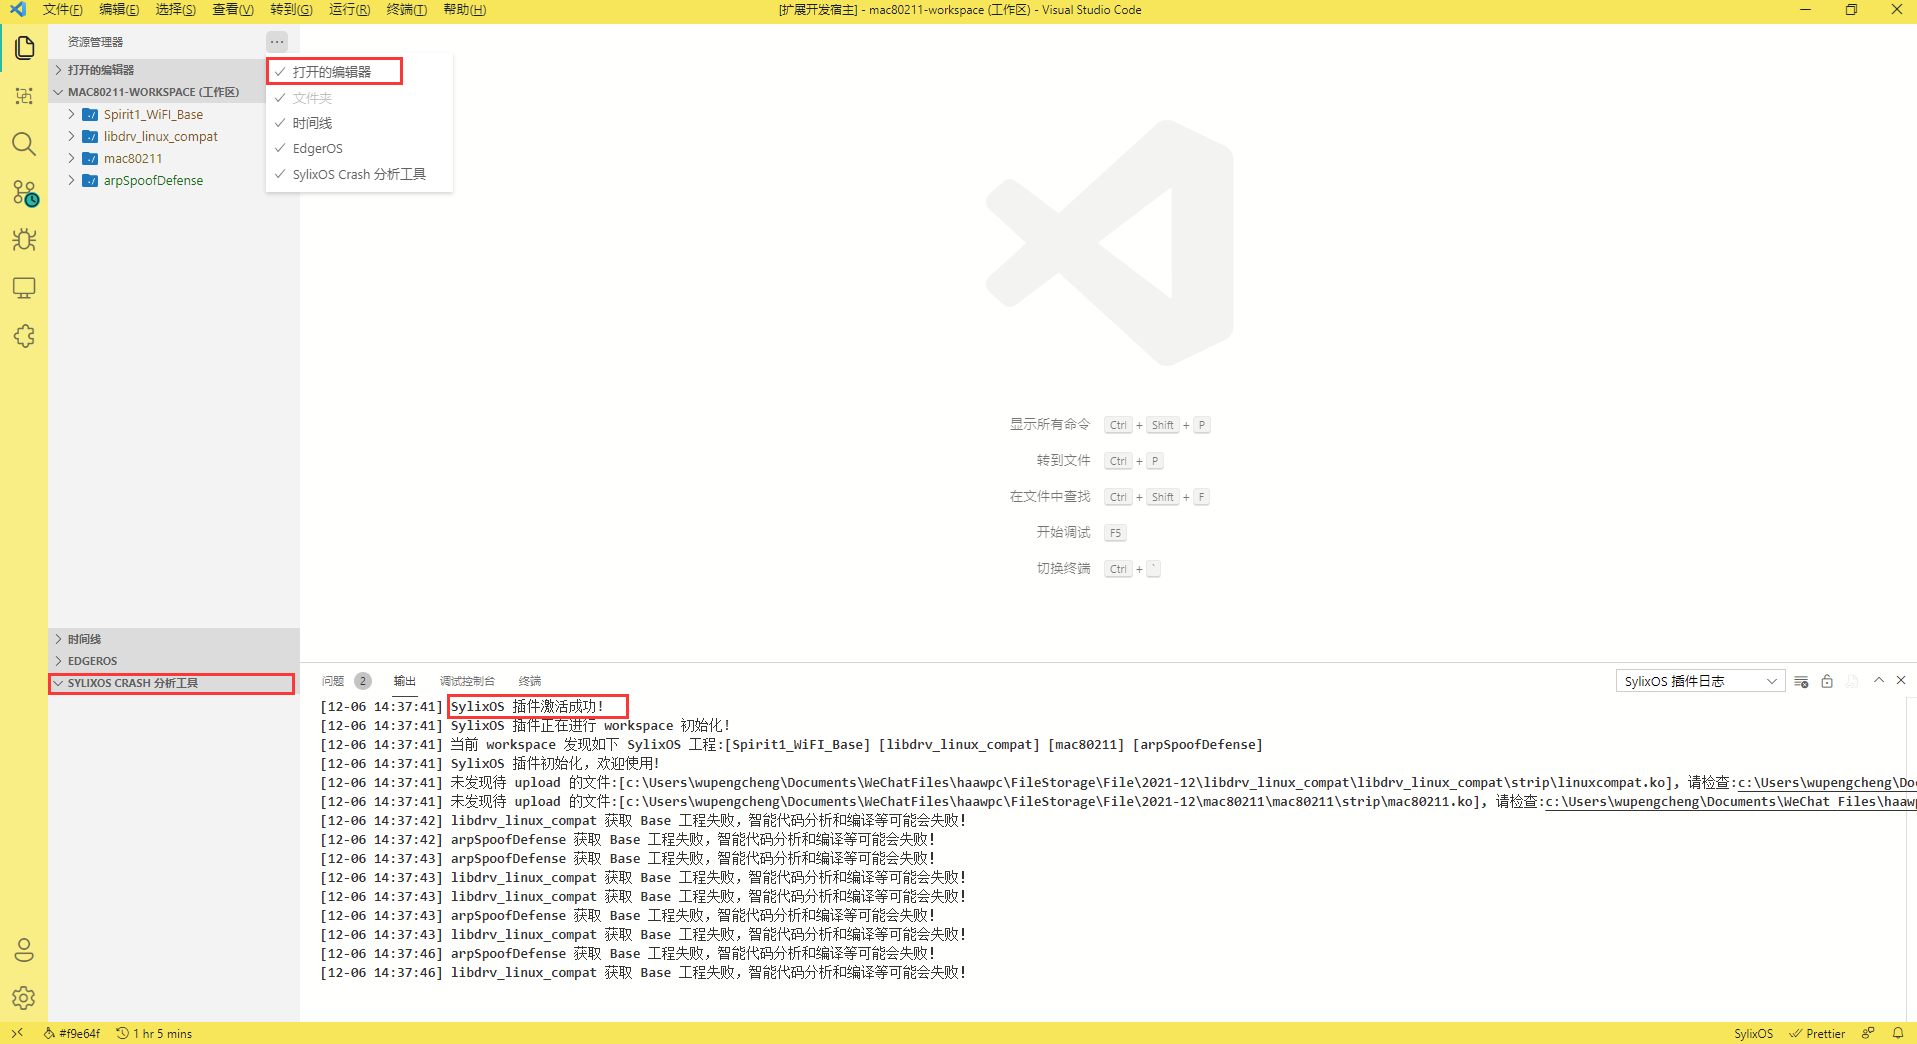Click the 'SylixOS 插件激活成功!' log line

tap(527, 707)
